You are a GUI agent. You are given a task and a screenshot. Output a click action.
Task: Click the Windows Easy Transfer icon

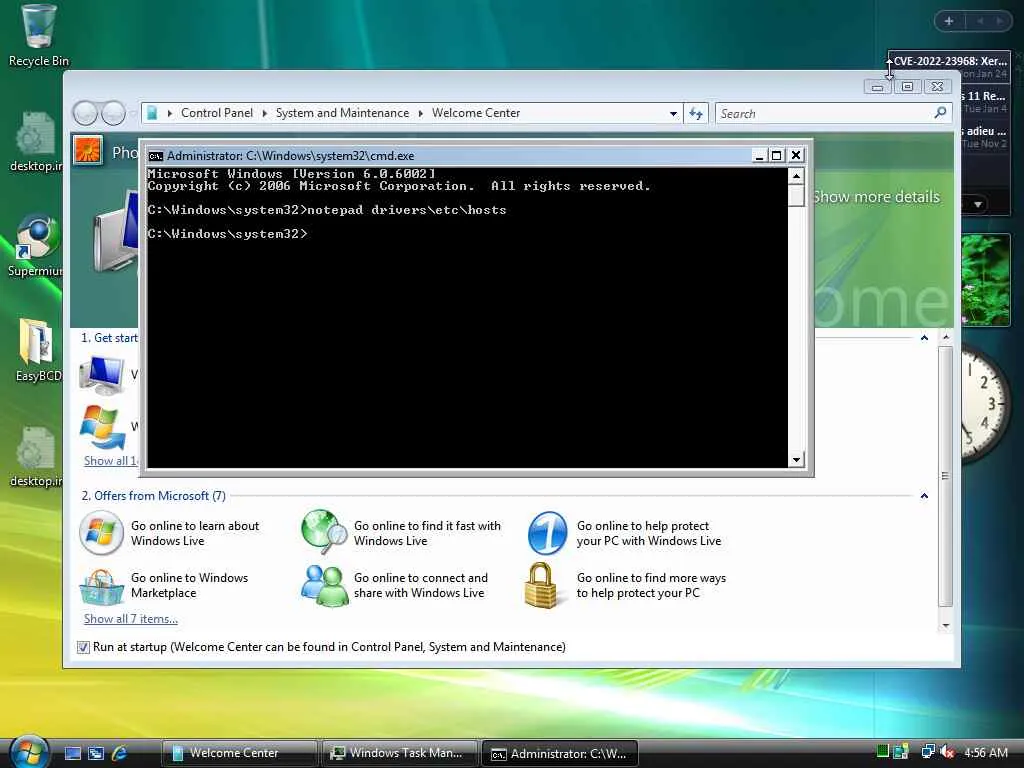(103, 428)
